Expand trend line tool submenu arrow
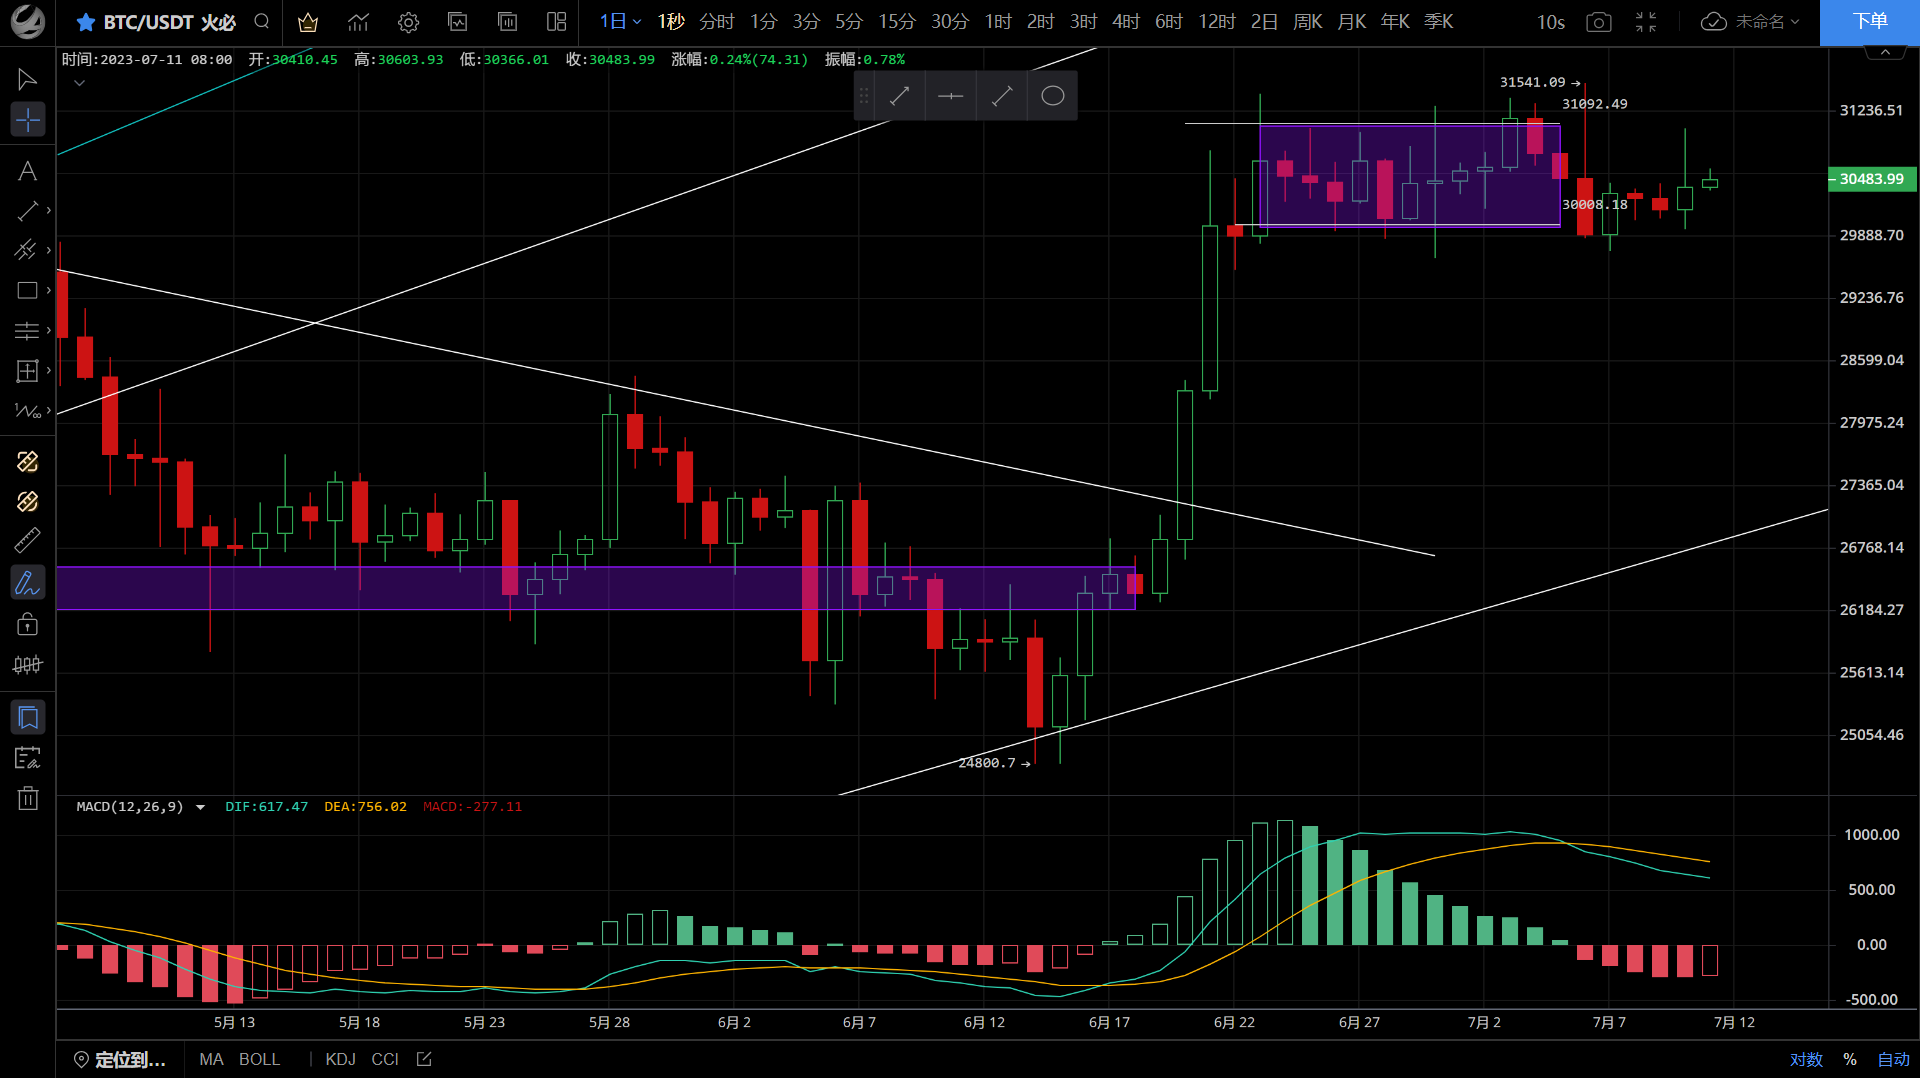This screenshot has height=1078, width=1920. coord(48,210)
